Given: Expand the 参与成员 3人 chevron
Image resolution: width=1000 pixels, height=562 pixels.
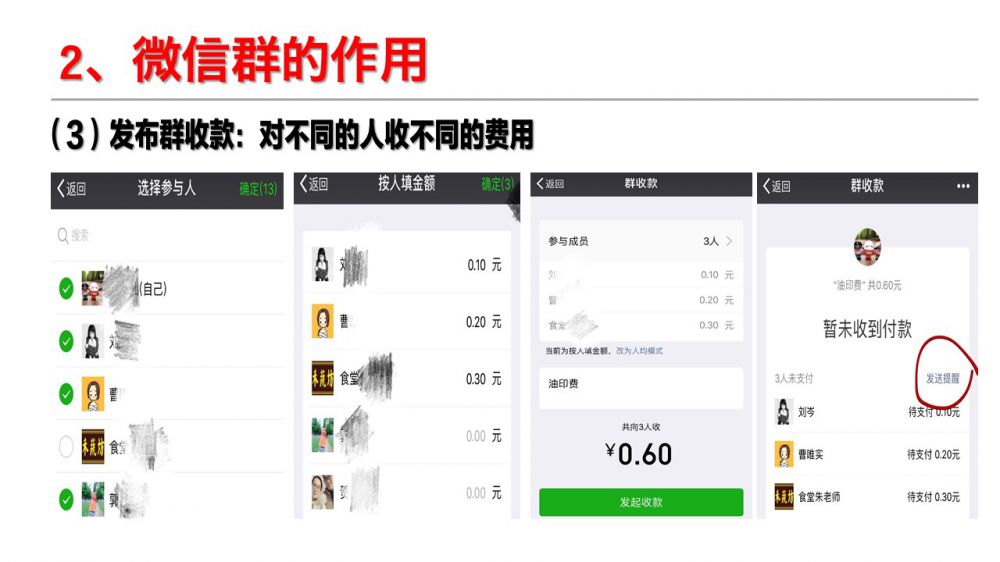Looking at the screenshot, I should click(x=728, y=241).
